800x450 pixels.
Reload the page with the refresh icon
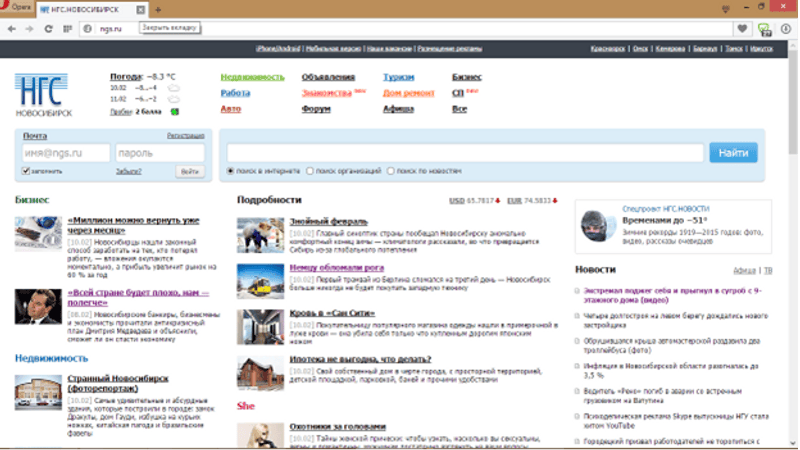48,29
